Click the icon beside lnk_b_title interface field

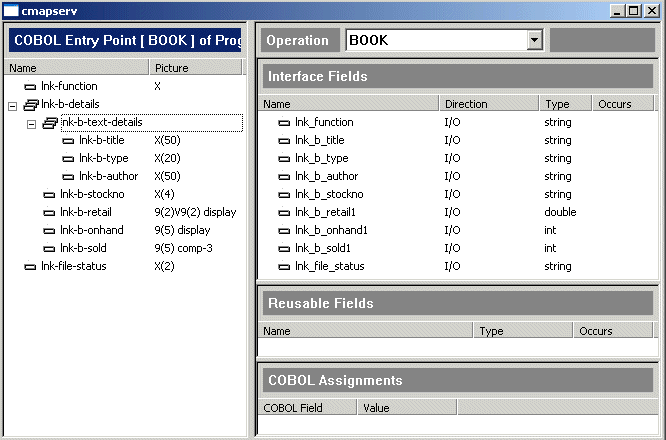[284, 141]
